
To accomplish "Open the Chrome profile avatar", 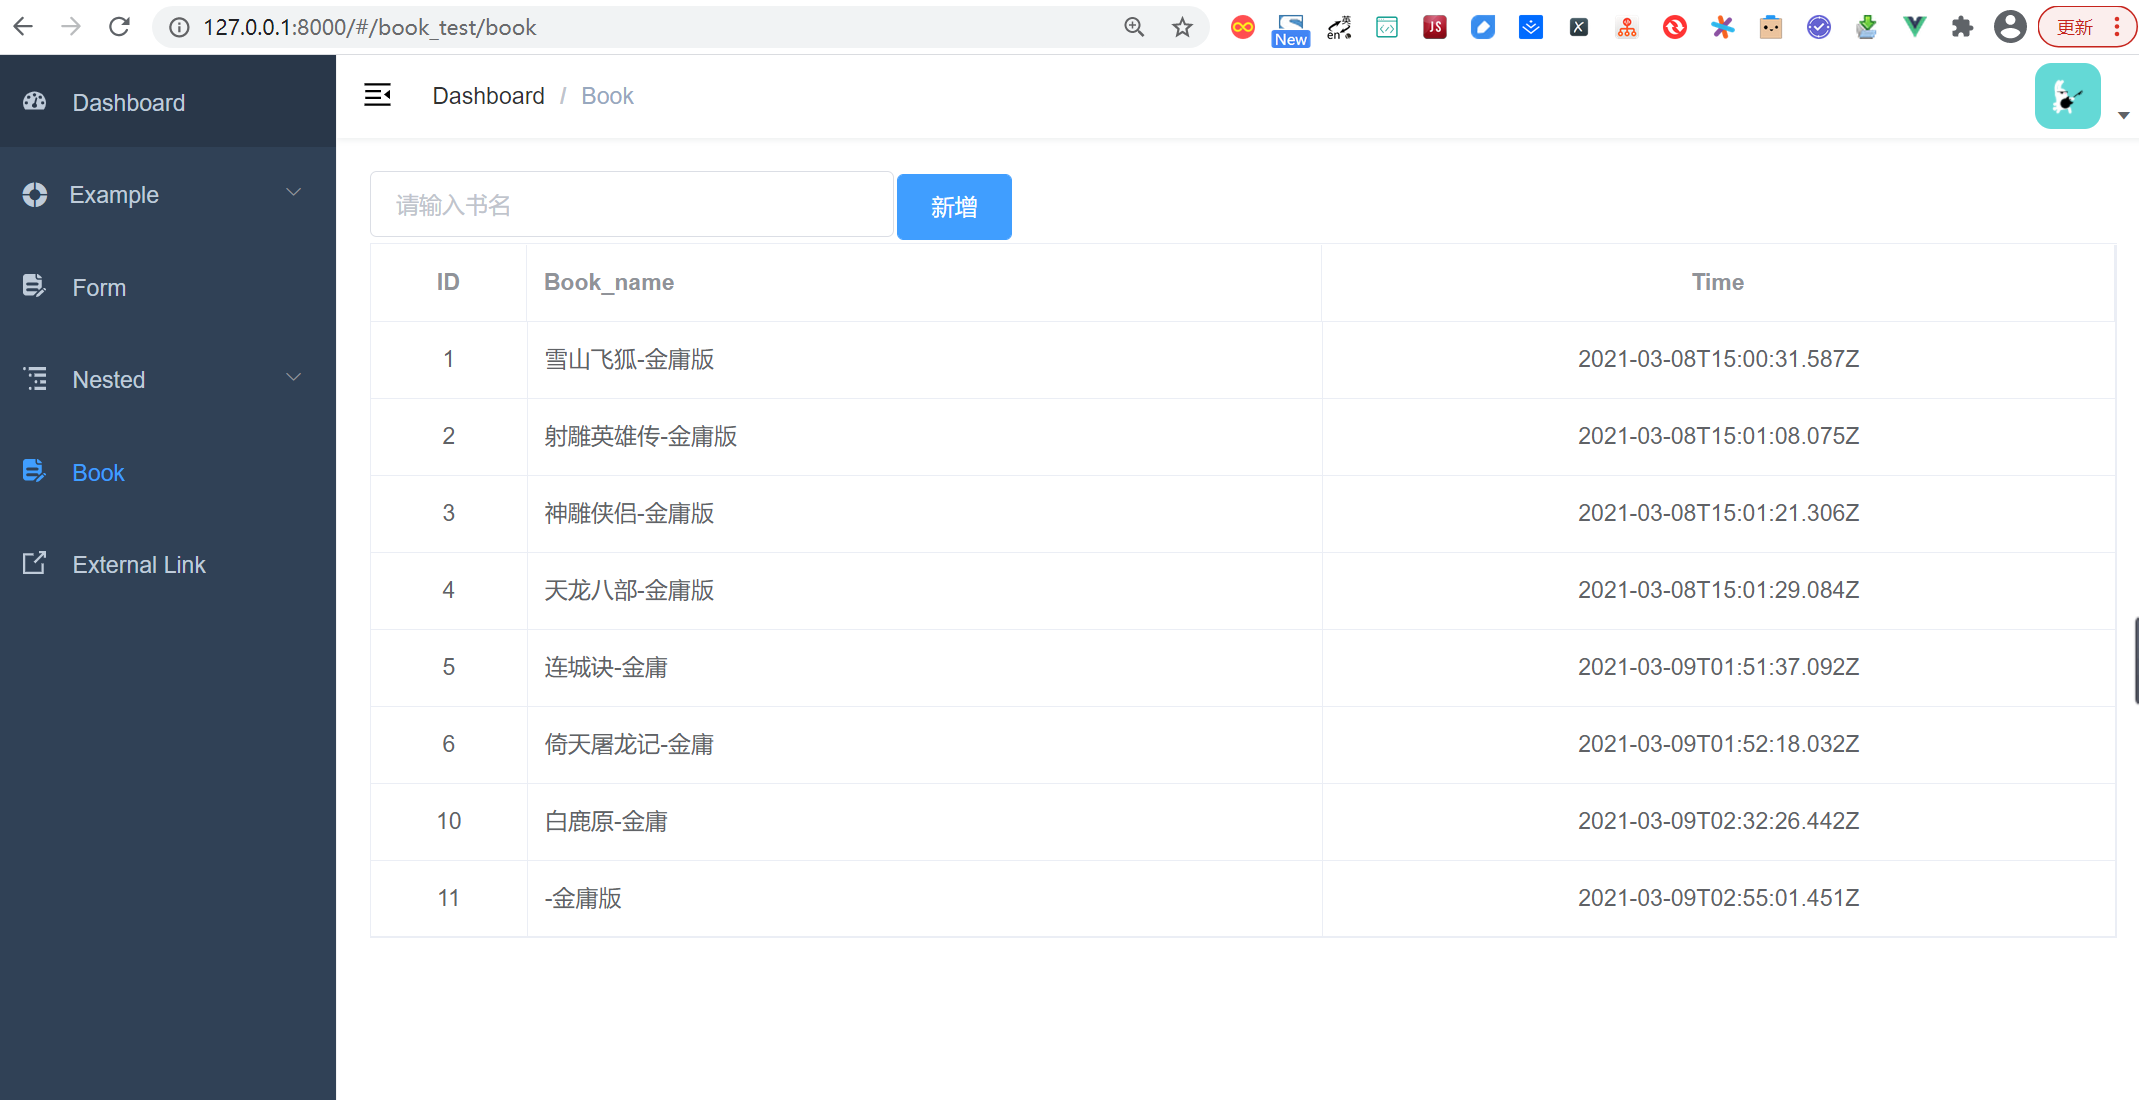I will (x=2010, y=27).
